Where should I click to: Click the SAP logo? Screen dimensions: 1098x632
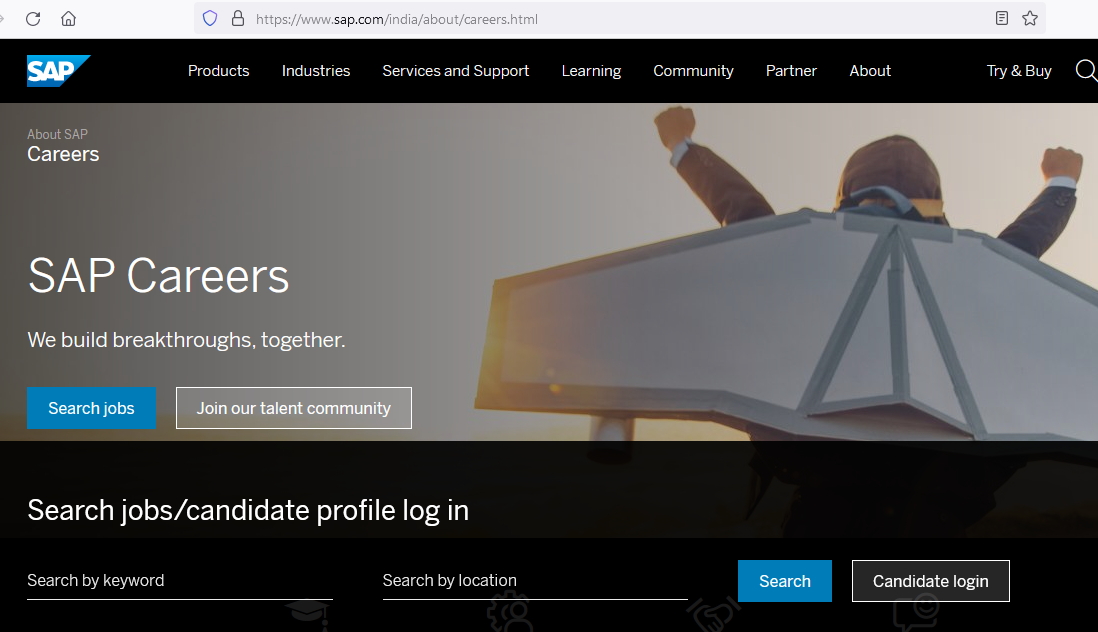click(58, 71)
